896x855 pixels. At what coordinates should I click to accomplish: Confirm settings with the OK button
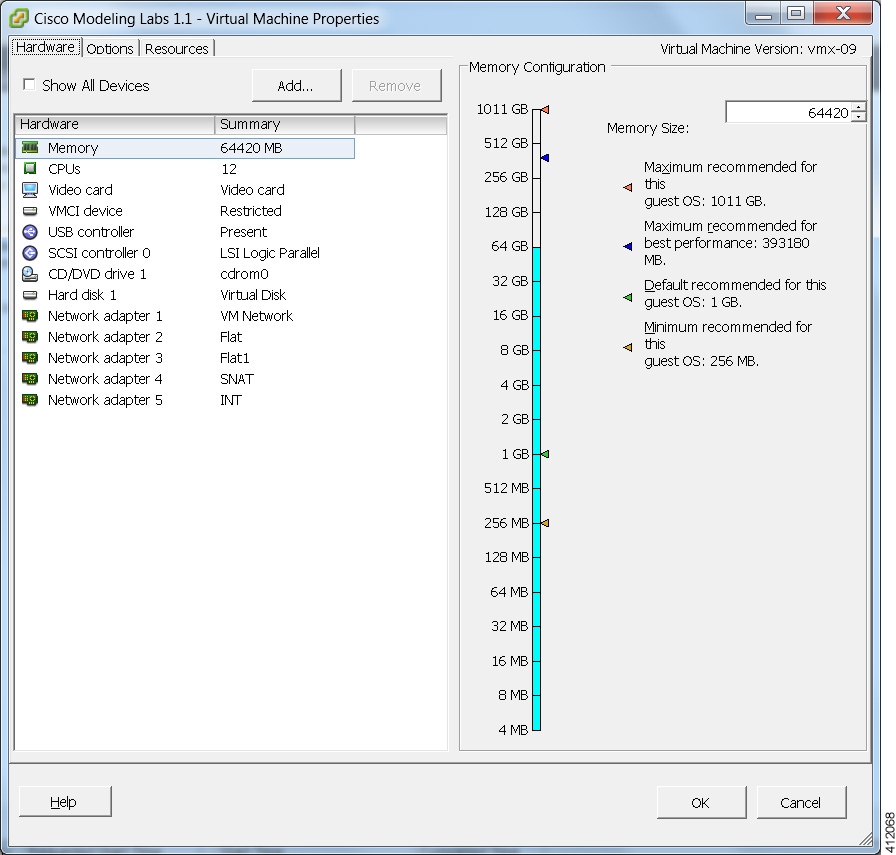701,802
